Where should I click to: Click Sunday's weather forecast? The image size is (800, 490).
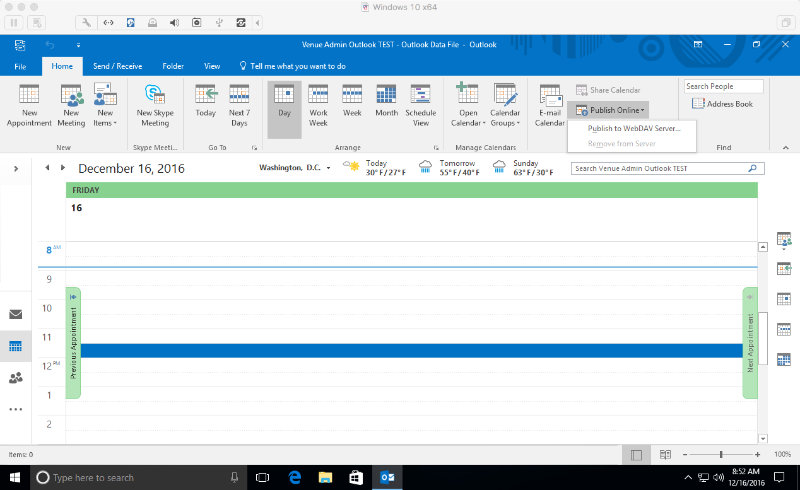click(523, 168)
